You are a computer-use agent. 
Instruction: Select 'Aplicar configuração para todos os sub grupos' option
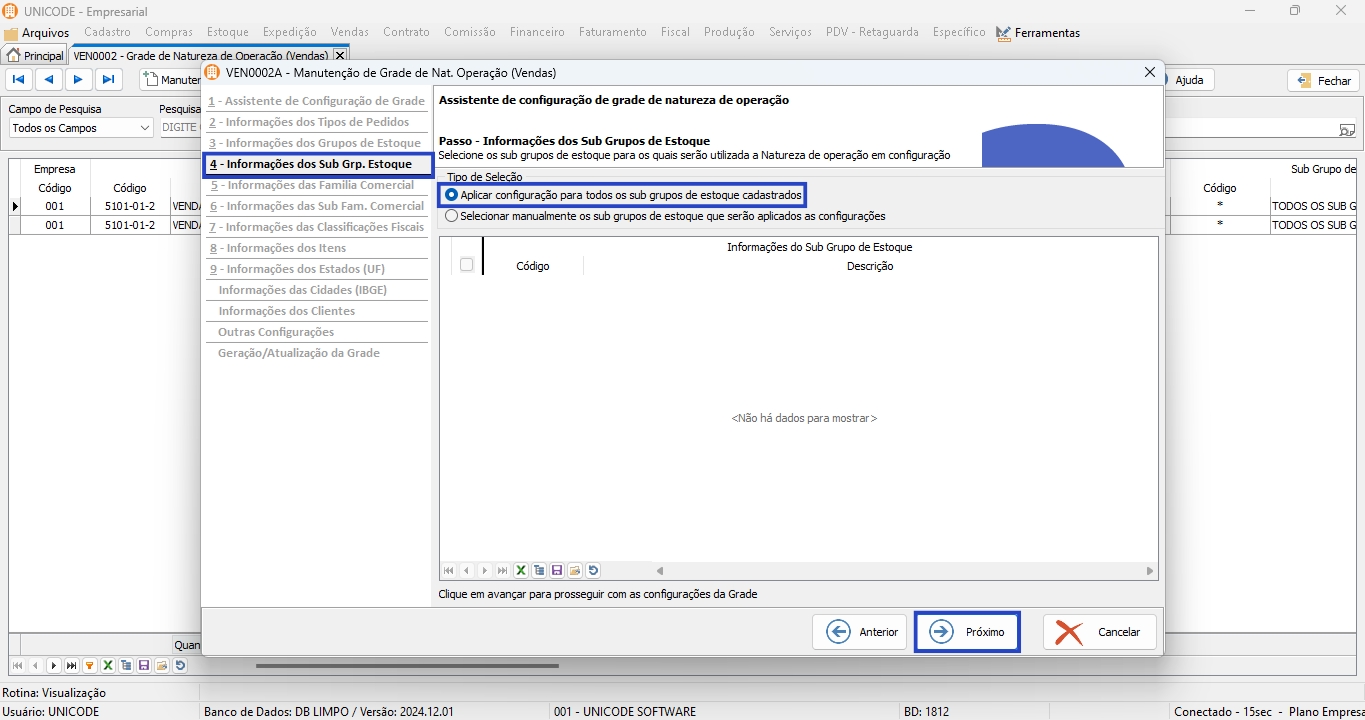pyautogui.click(x=452, y=195)
